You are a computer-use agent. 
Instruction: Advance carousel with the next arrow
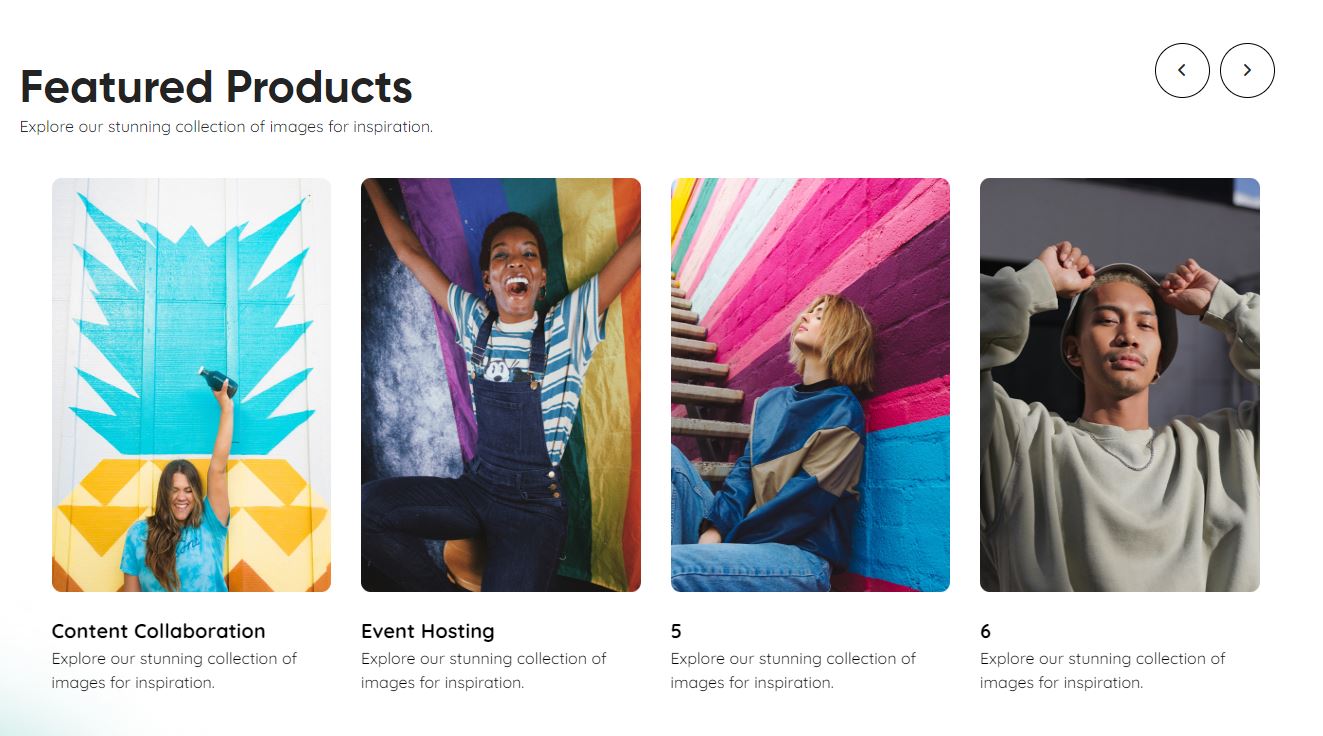click(1247, 70)
